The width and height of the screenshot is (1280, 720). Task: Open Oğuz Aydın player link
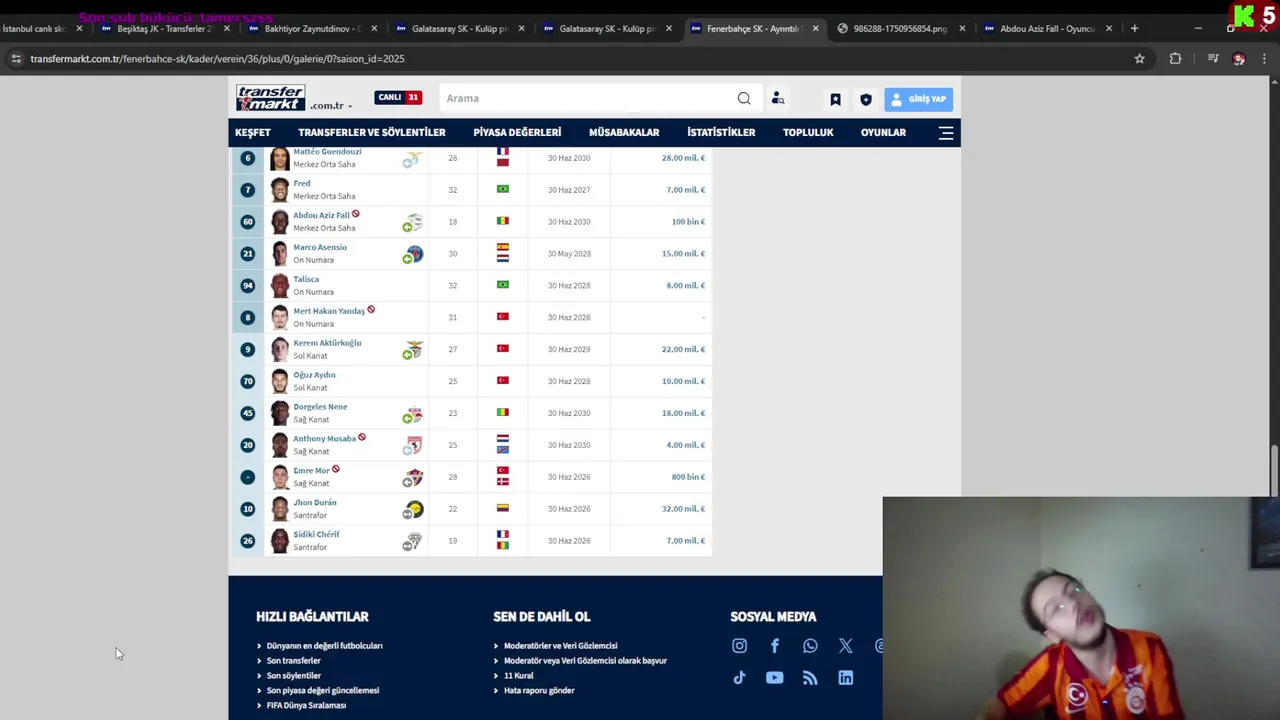[x=314, y=375]
